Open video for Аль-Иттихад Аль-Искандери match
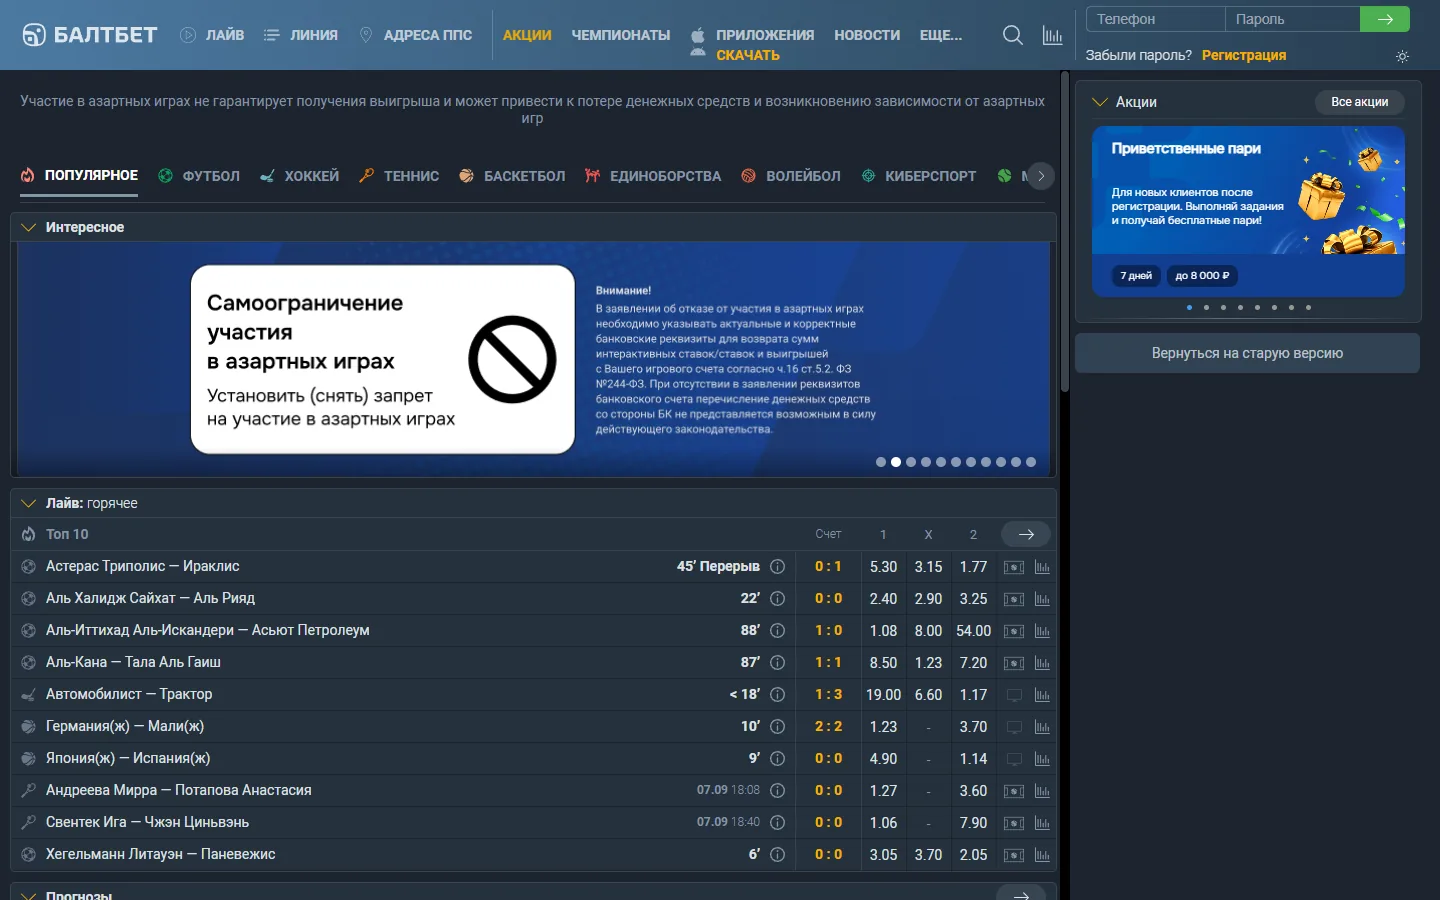The height and width of the screenshot is (900, 1440). coord(1014,631)
